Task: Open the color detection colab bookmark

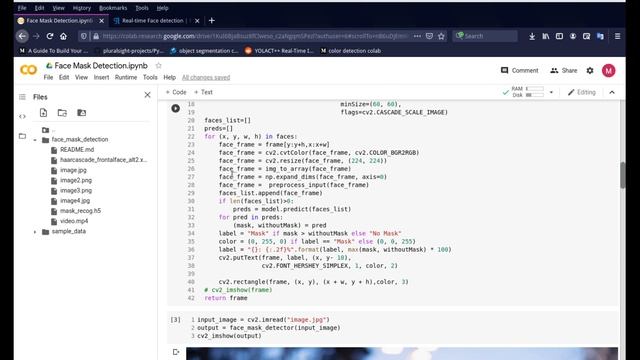Action: 351,51
